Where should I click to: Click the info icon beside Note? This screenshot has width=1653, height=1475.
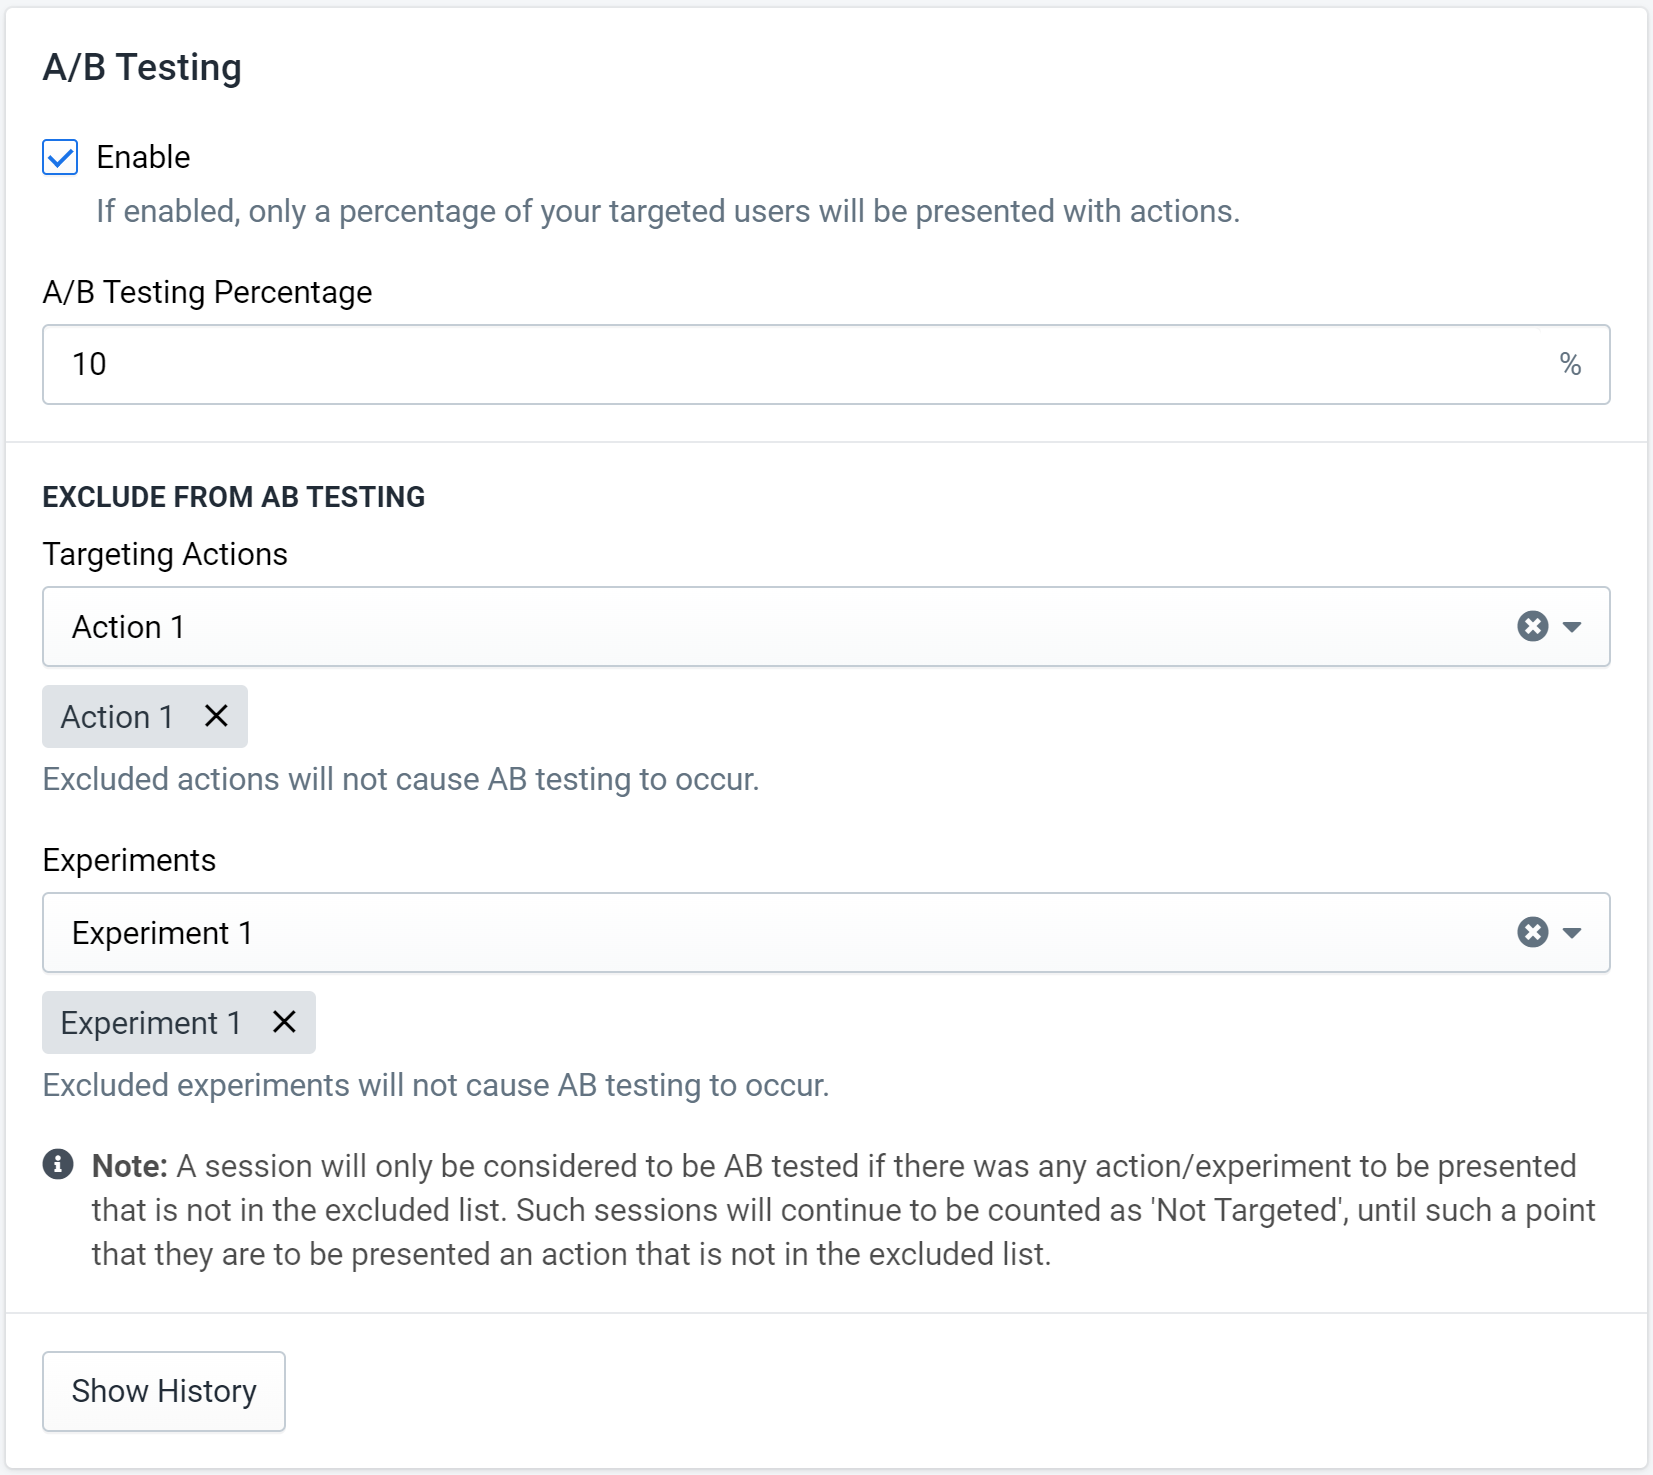click(58, 1164)
